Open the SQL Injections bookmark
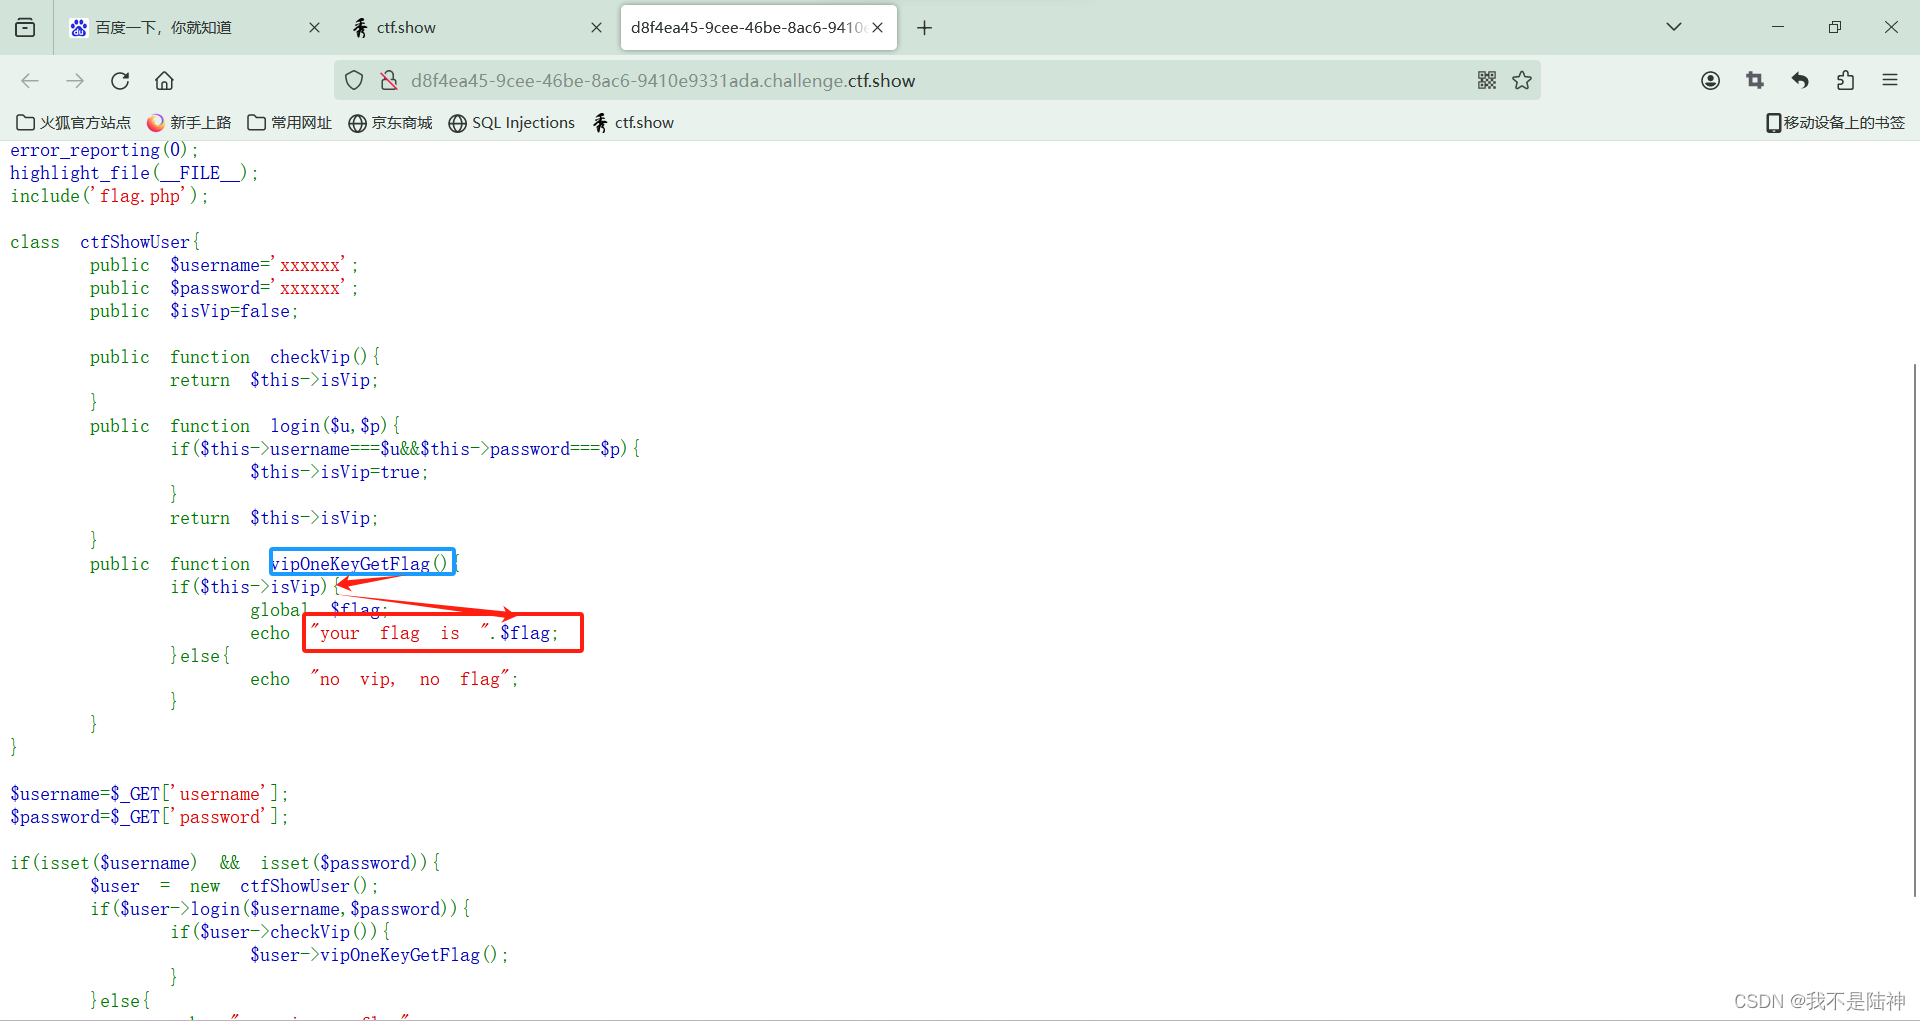Image resolution: width=1920 pixels, height=1021 pixels. point(512,122)
